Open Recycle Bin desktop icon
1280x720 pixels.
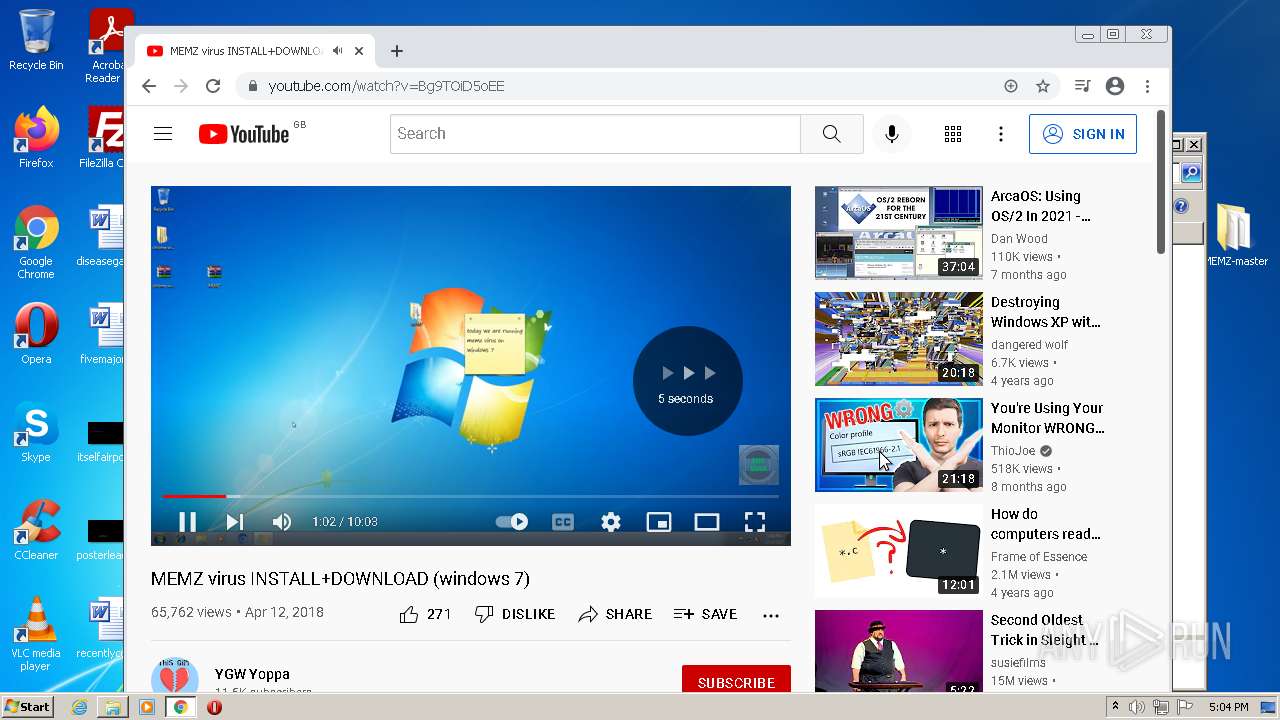[36, 39]
